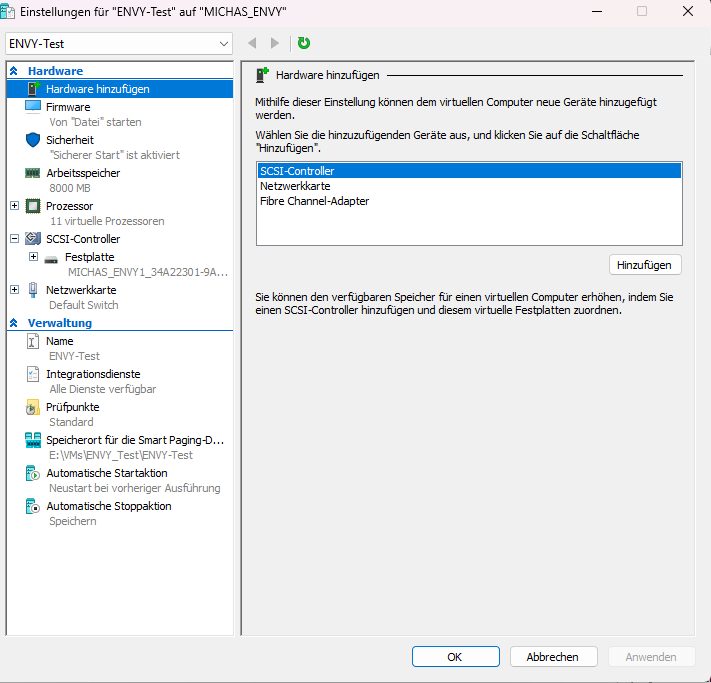Select Netzwerkkarte in the left tree
Viewport: 711px width, 683px height.
[x=81, y=290]
